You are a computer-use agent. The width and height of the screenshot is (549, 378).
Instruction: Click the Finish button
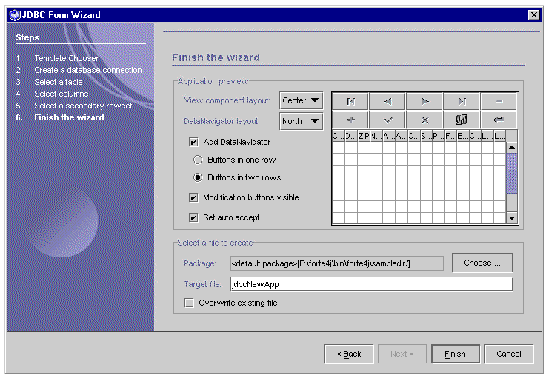click(456, 354)
